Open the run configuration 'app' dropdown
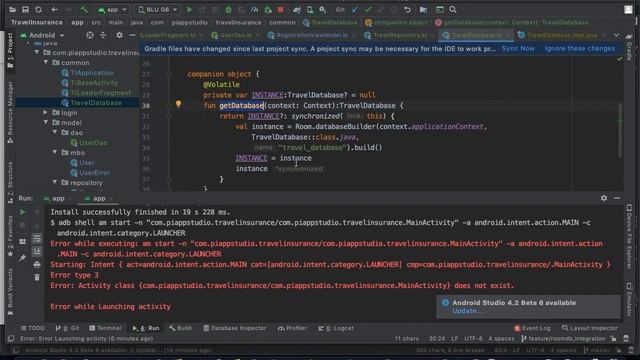Image resolution: width=640 pixels, height=360 pixels. pyautogui.click(x=112, y=9)
